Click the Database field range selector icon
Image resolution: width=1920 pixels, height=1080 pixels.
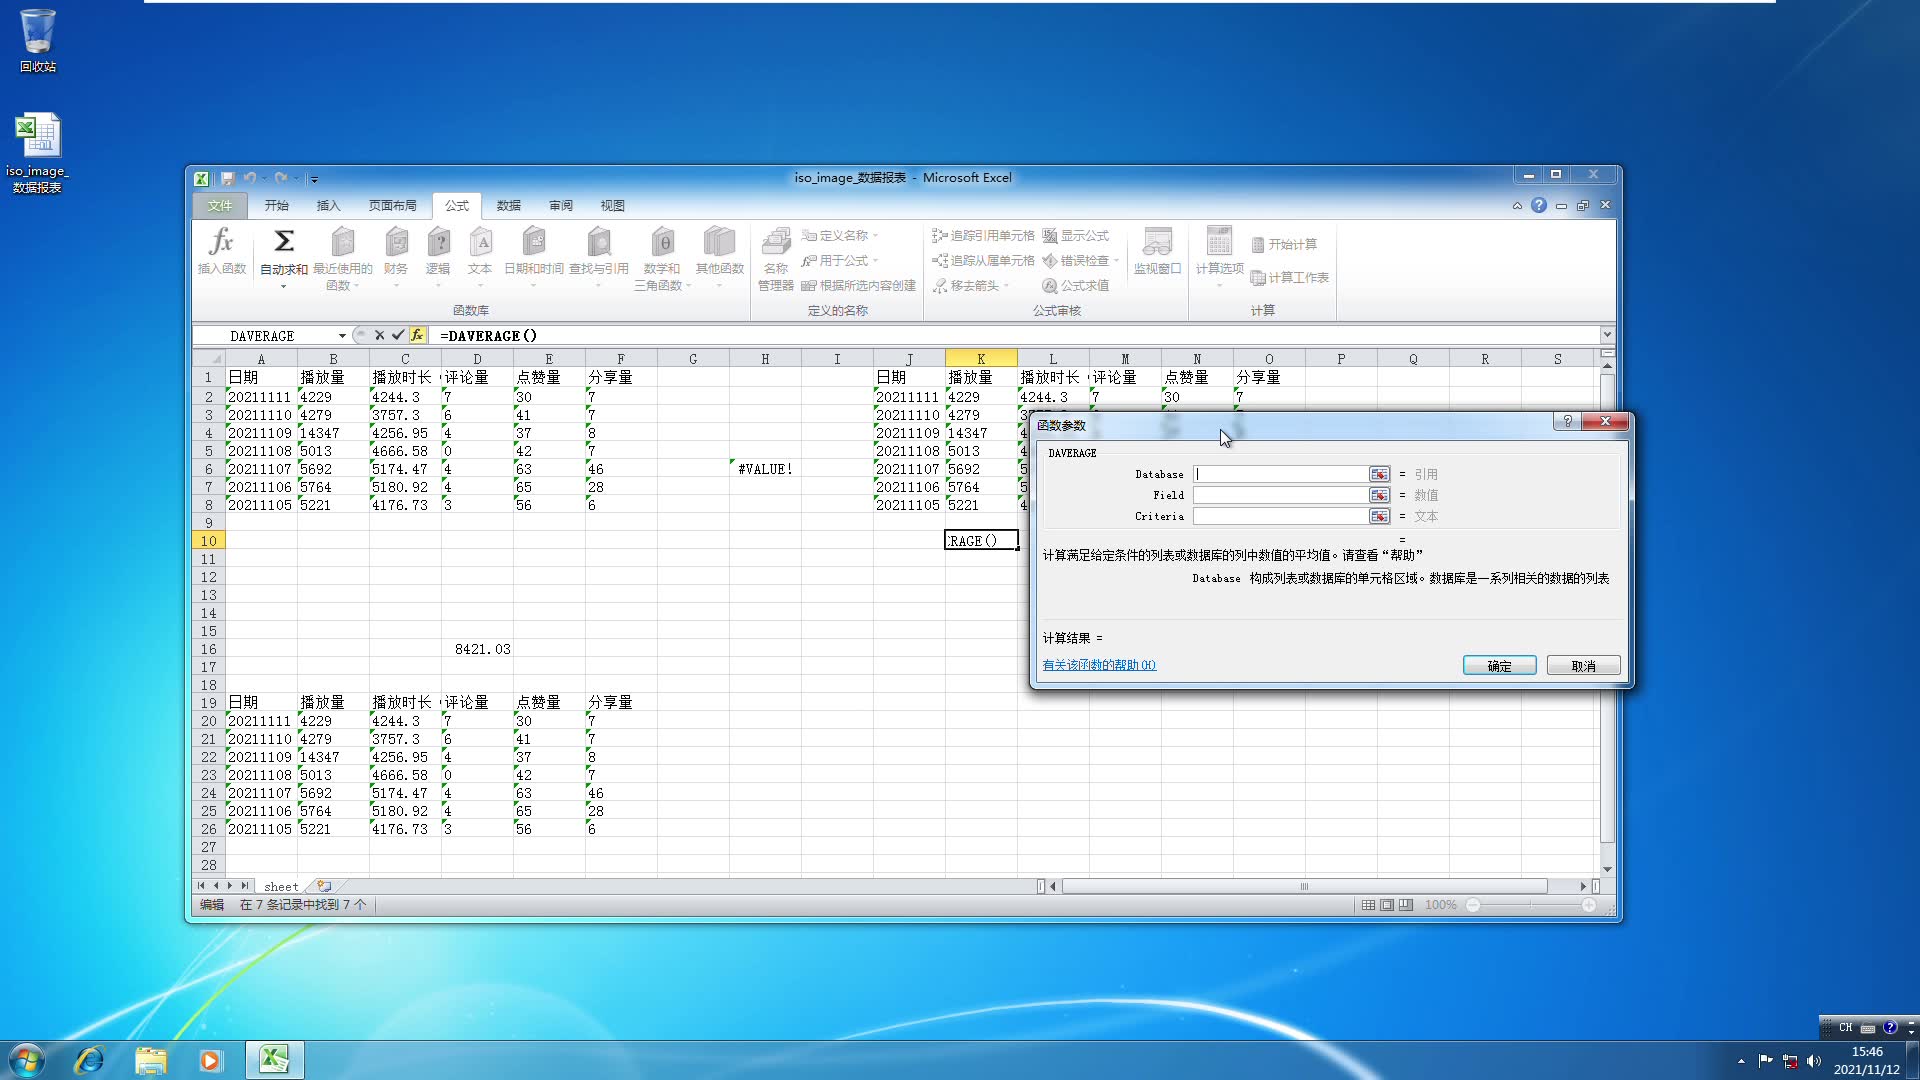pyautogui.click(x=1379, y=474)
